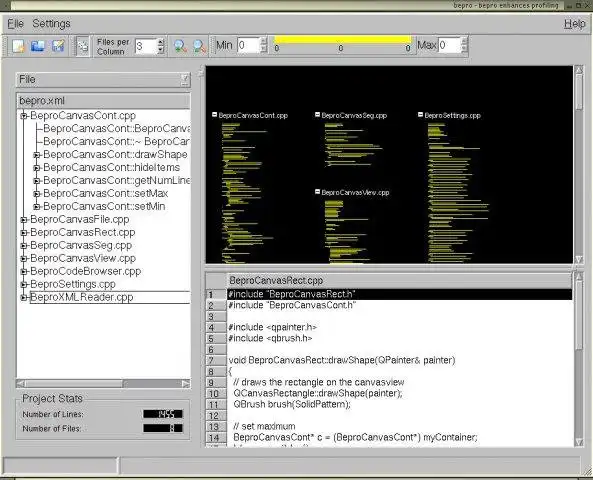
Task: Expand the BeproSettings.cpp tree node
Action: pos(23,284)
